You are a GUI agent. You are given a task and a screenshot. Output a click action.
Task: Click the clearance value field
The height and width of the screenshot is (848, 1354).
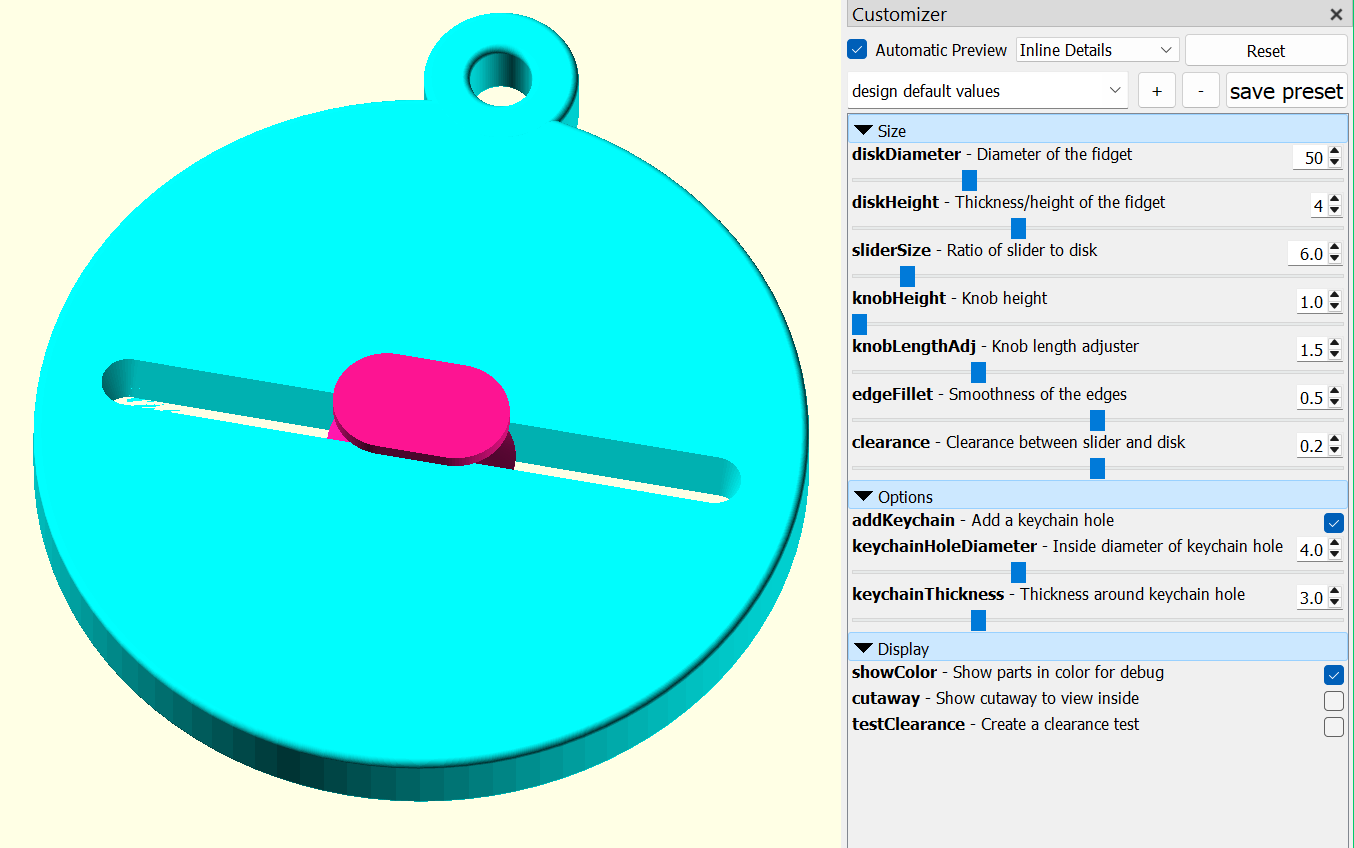(1310, 446)
